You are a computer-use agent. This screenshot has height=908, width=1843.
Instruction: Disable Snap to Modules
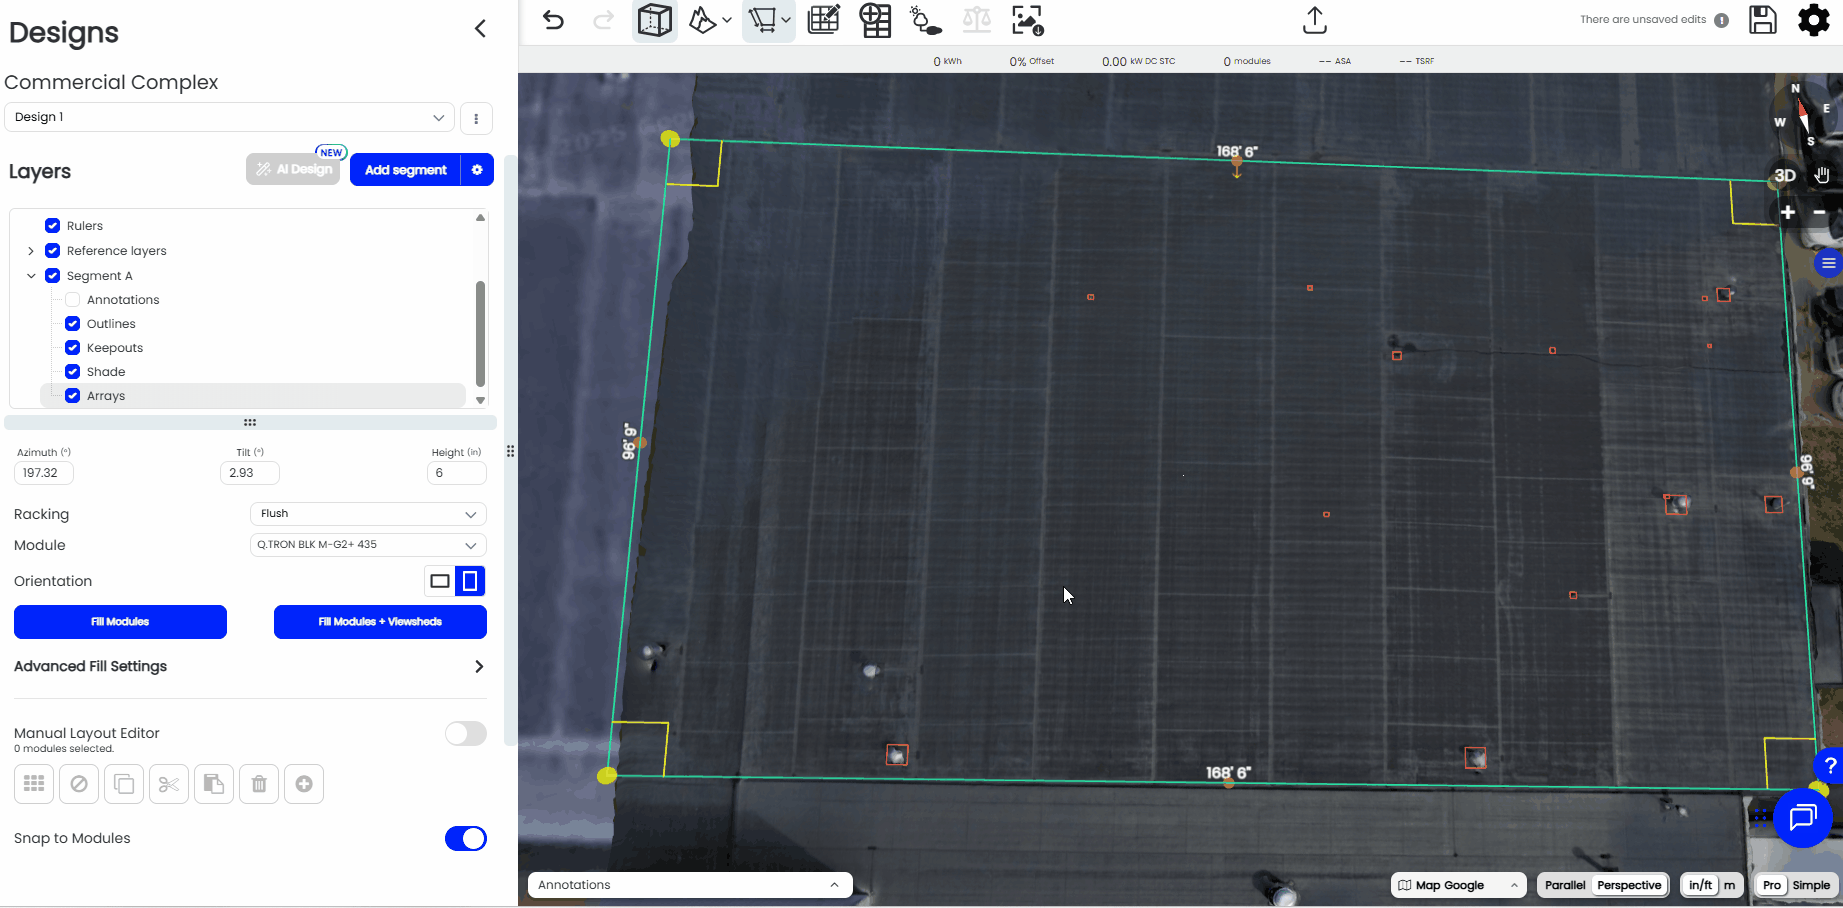(465, 838)
